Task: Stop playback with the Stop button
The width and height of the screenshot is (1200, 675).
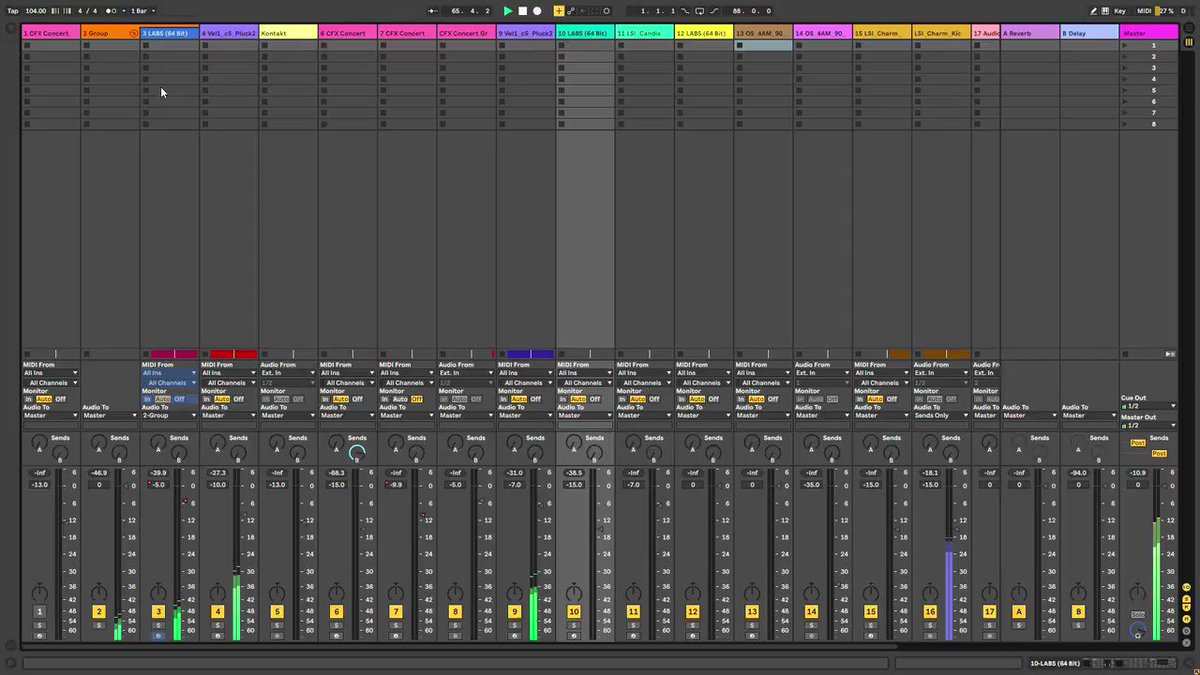Action: point(522,11)
